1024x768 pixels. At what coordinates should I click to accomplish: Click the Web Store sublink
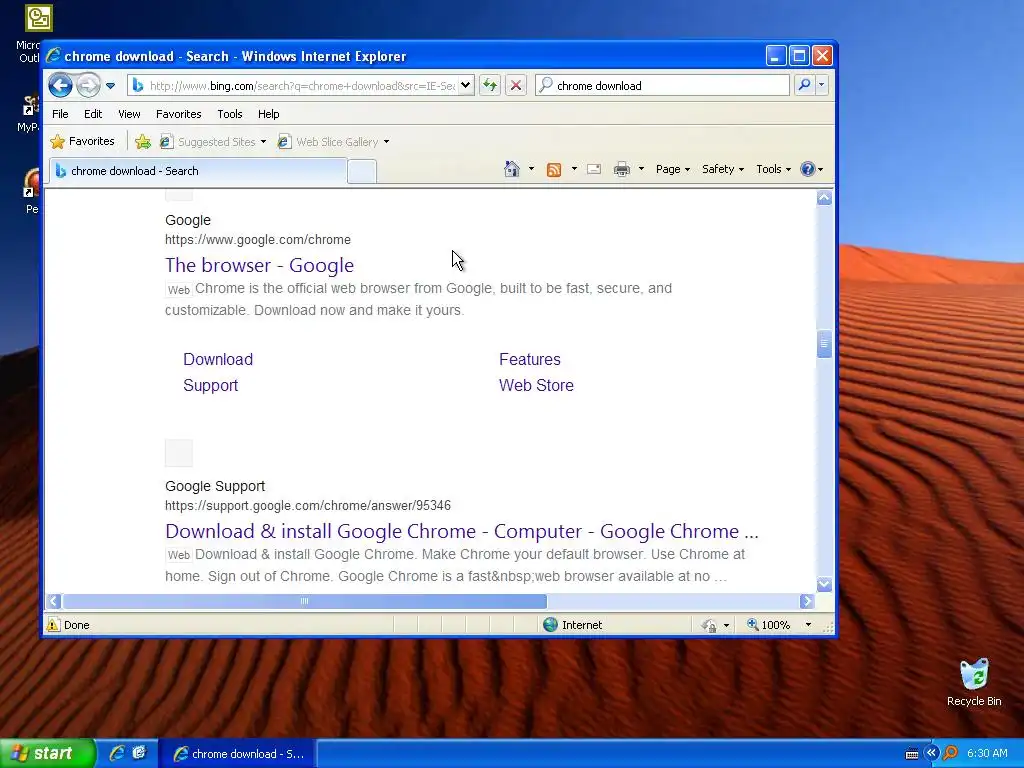[536, 385]
